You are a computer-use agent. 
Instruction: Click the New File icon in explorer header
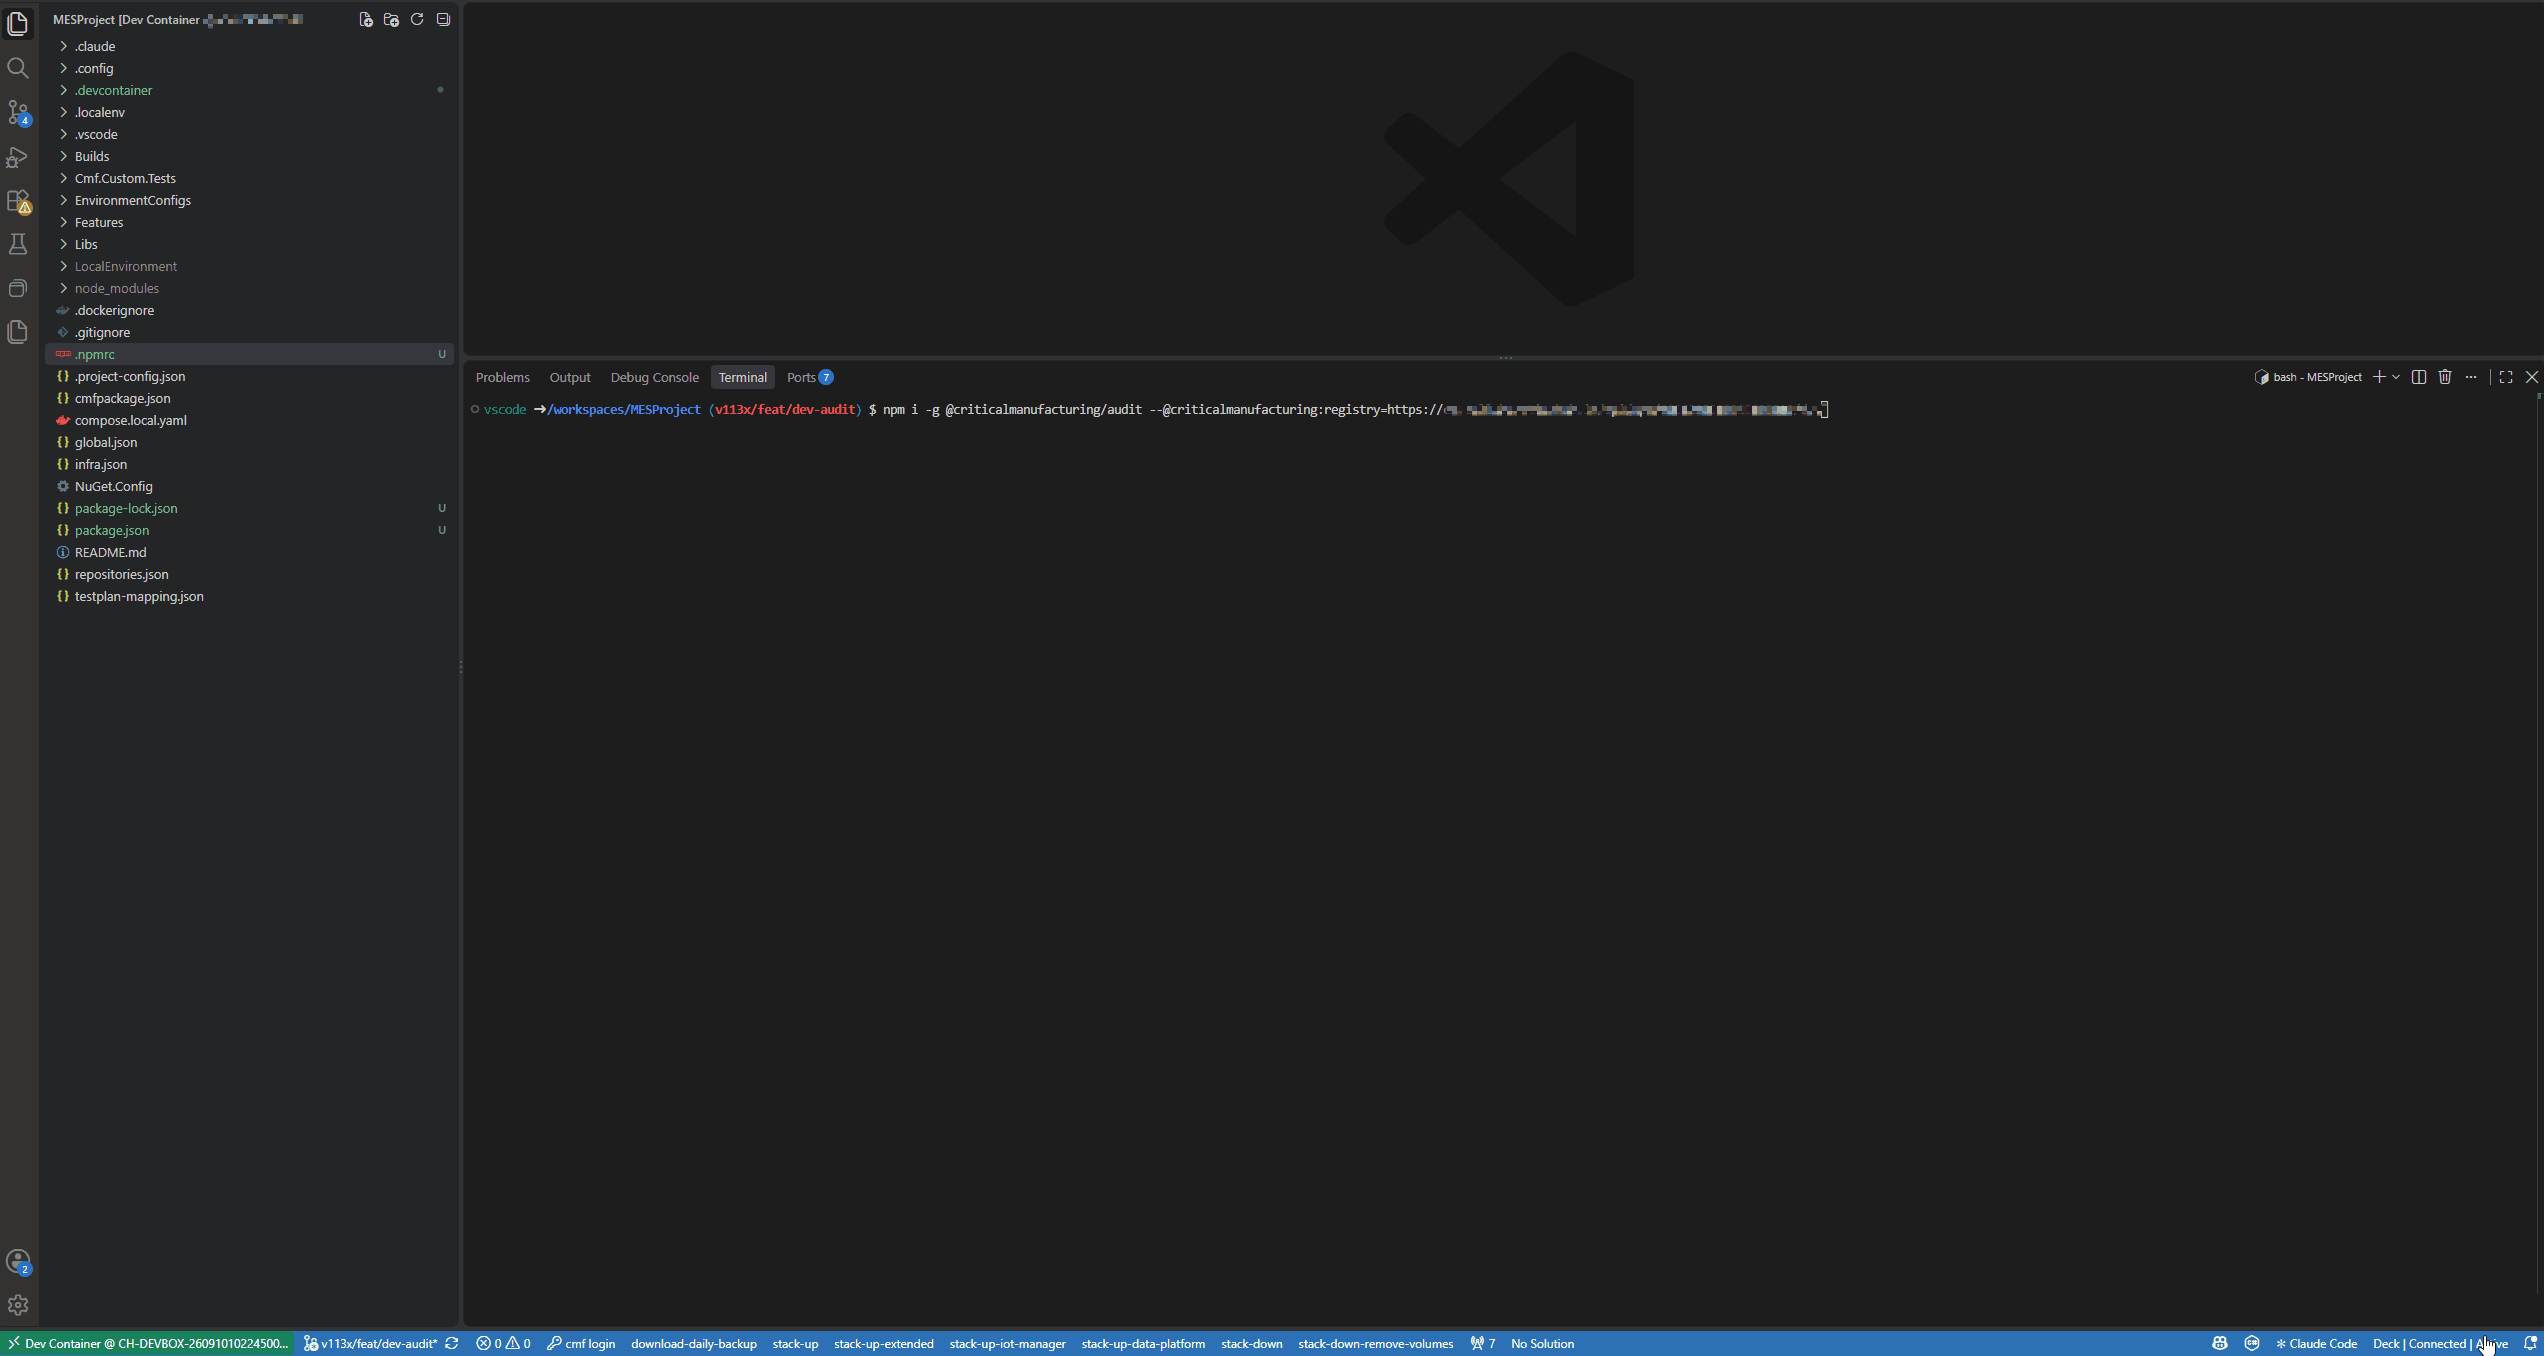pyautogui.click(x=366, y=19)
